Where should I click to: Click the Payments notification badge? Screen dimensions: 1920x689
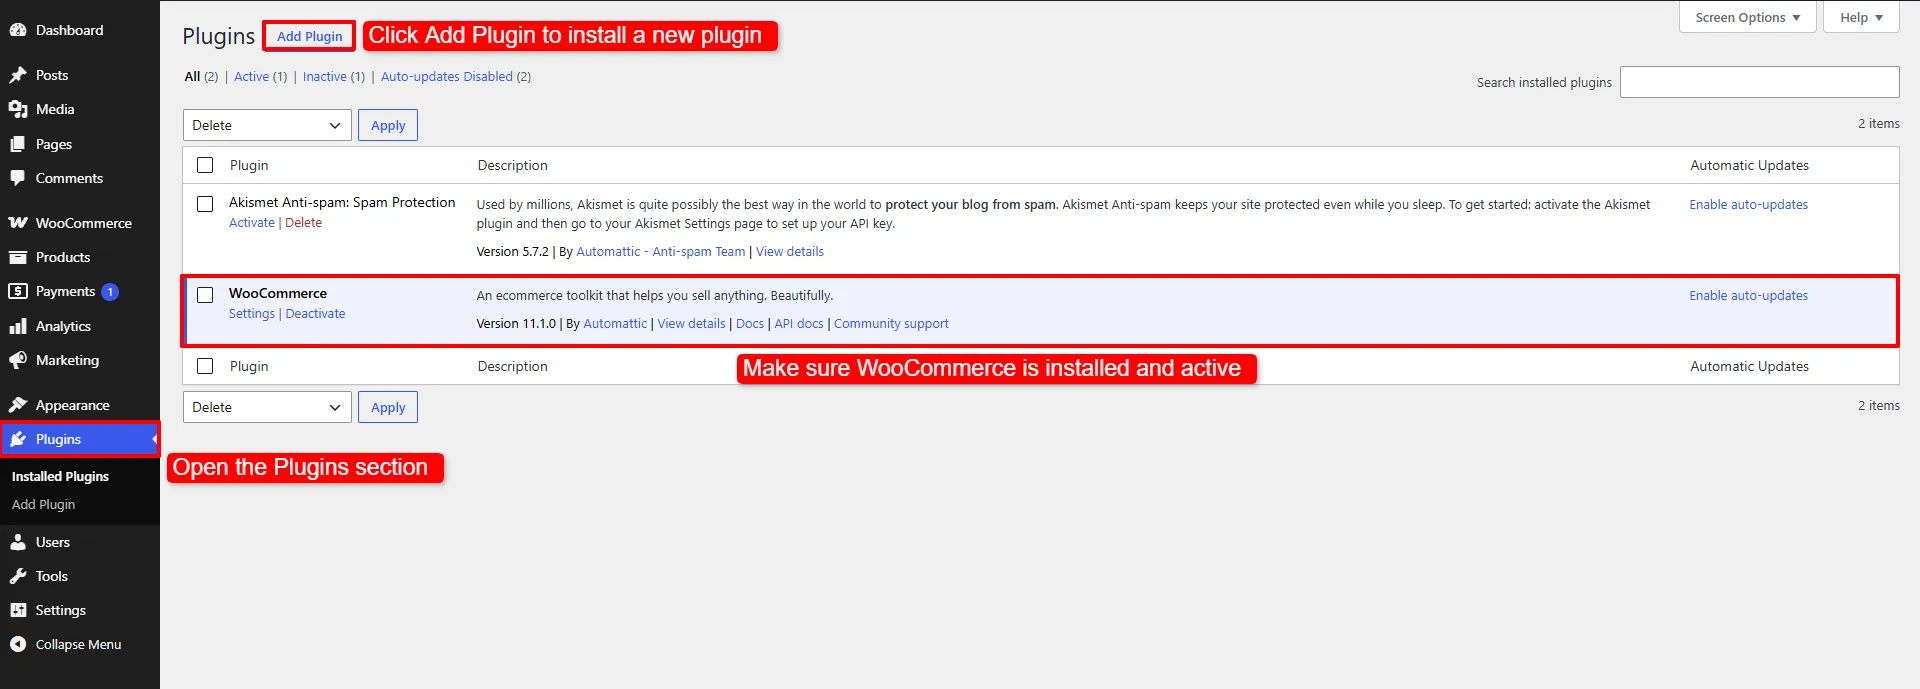[x=110, y=292]
